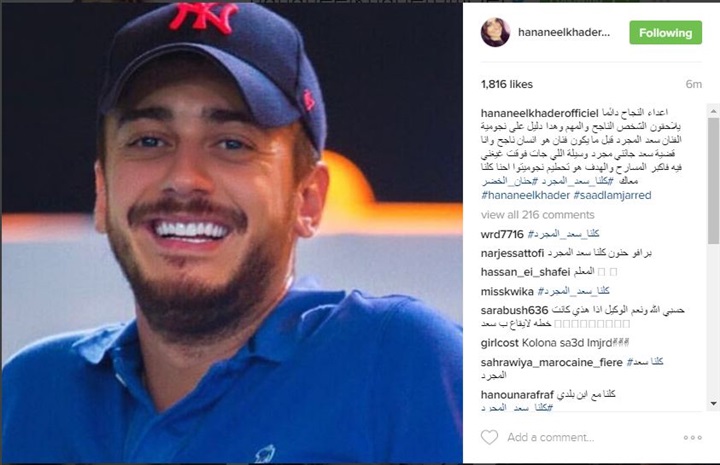
Task: Click the scrollbar up arrow
Action: pos(714,111)
